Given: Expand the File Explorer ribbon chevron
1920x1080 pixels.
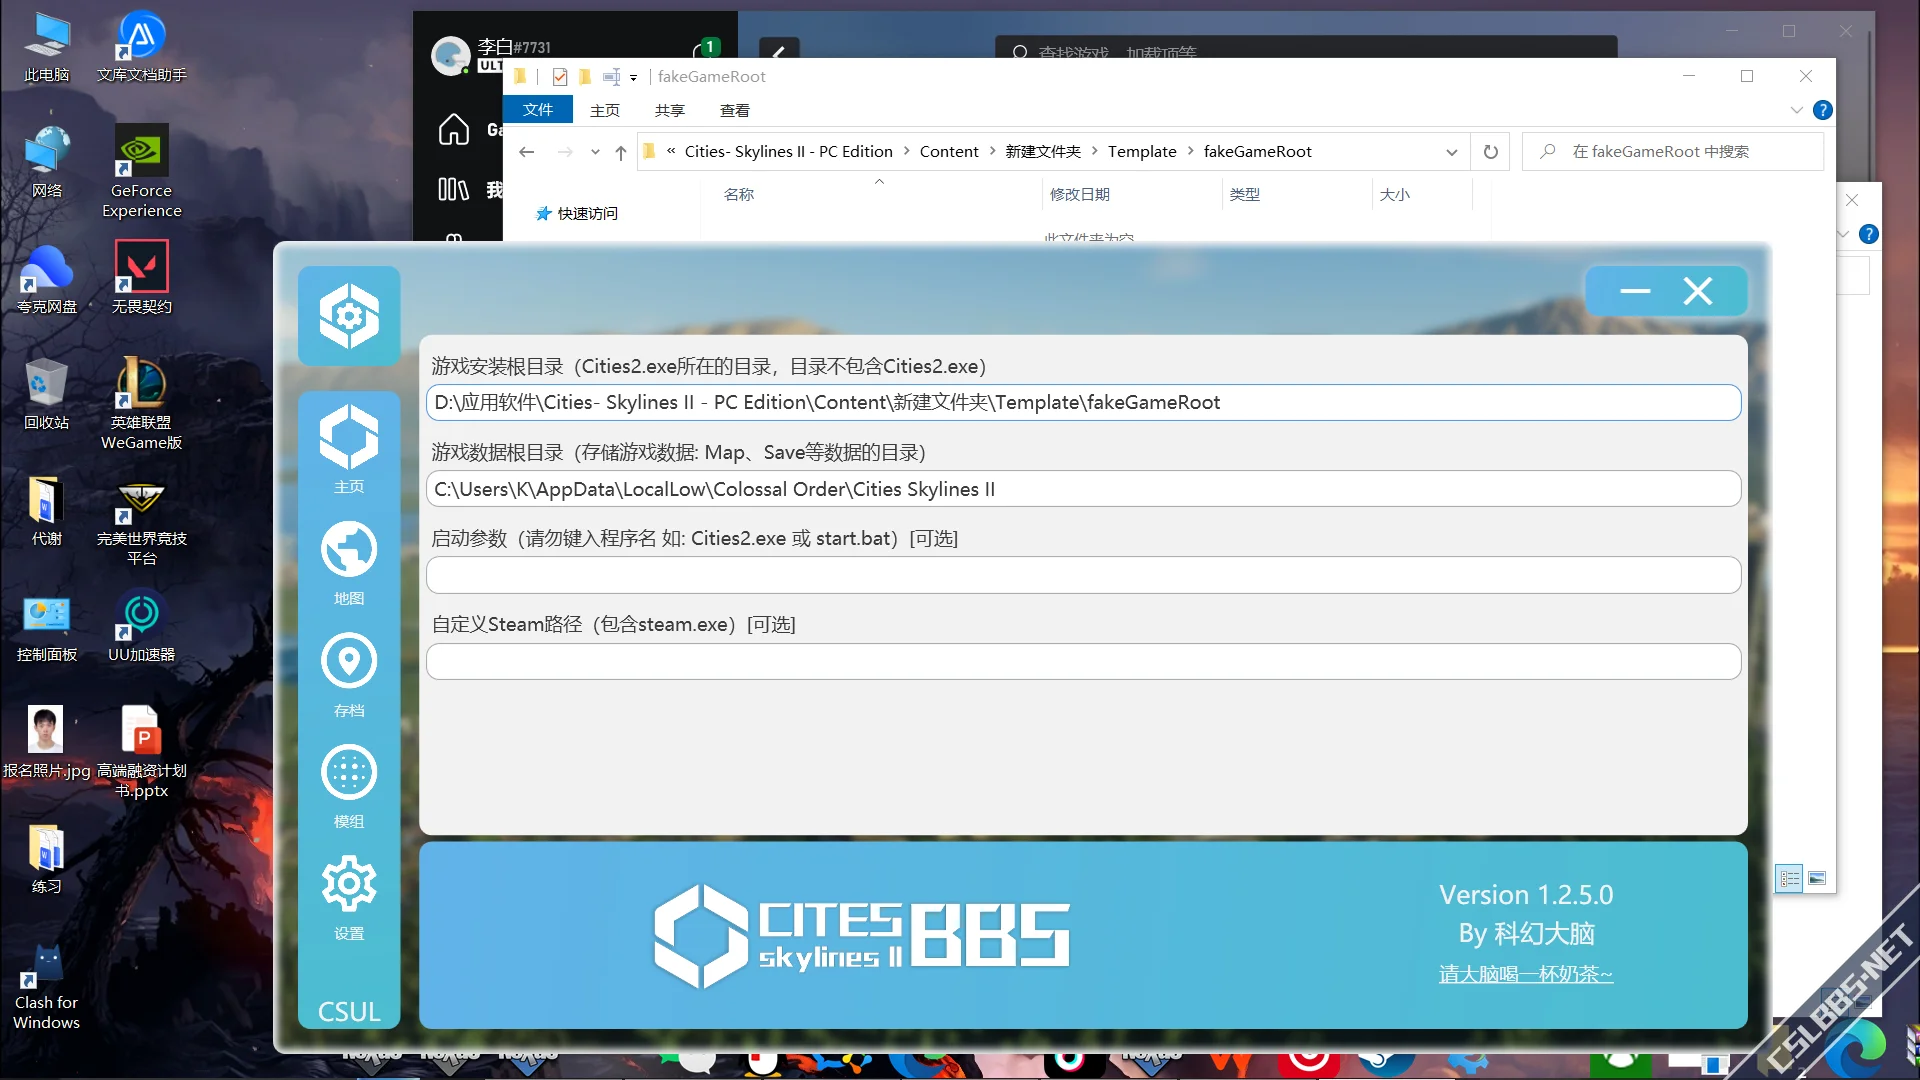Looking at the screenshot, I should click(x=1796, y=110).
